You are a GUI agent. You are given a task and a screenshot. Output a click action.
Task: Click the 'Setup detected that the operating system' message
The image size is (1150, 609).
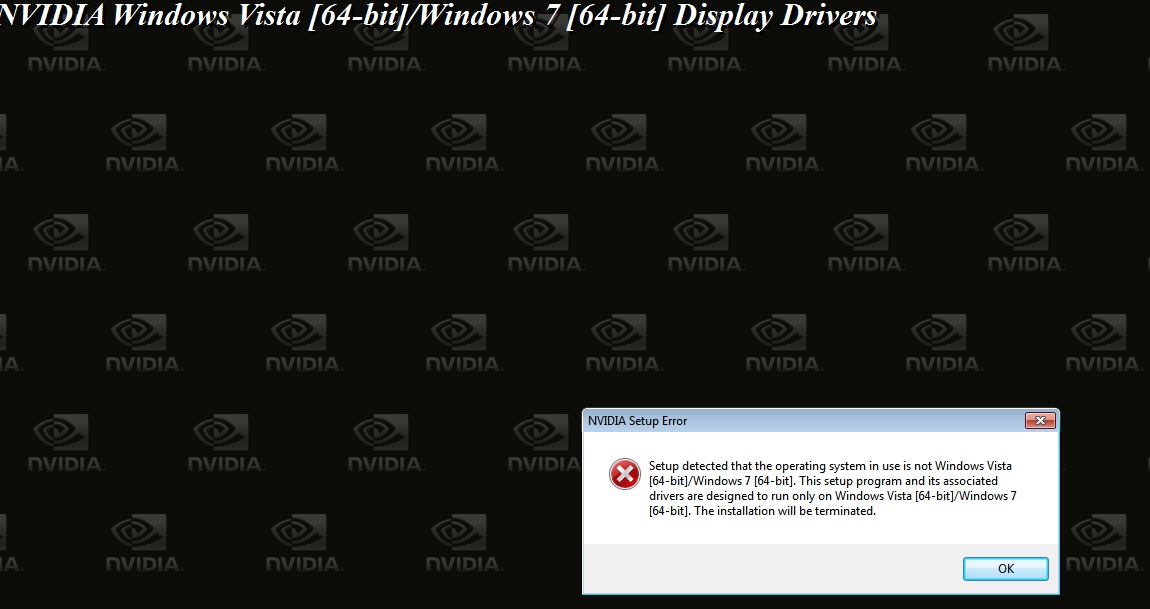(x=832, y=489)
